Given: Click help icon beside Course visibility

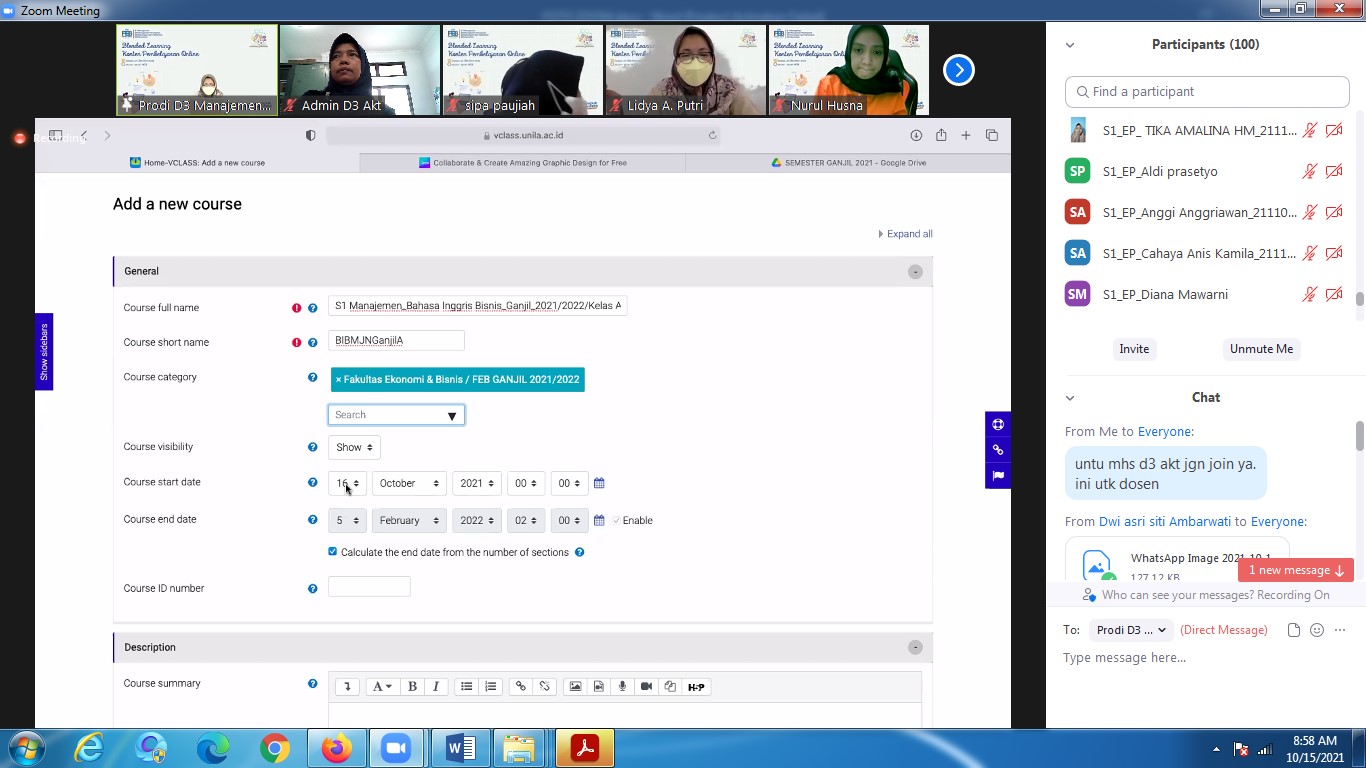Looking at the screenshot, I should click(313, 448).
